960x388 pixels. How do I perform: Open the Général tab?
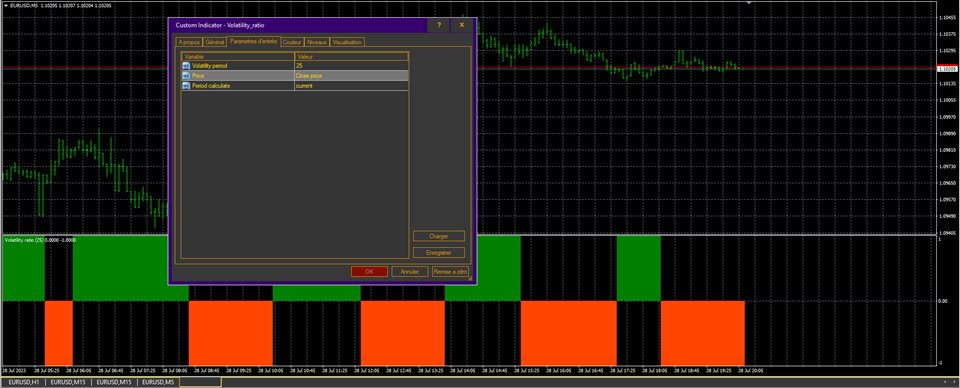pos(215,42)
